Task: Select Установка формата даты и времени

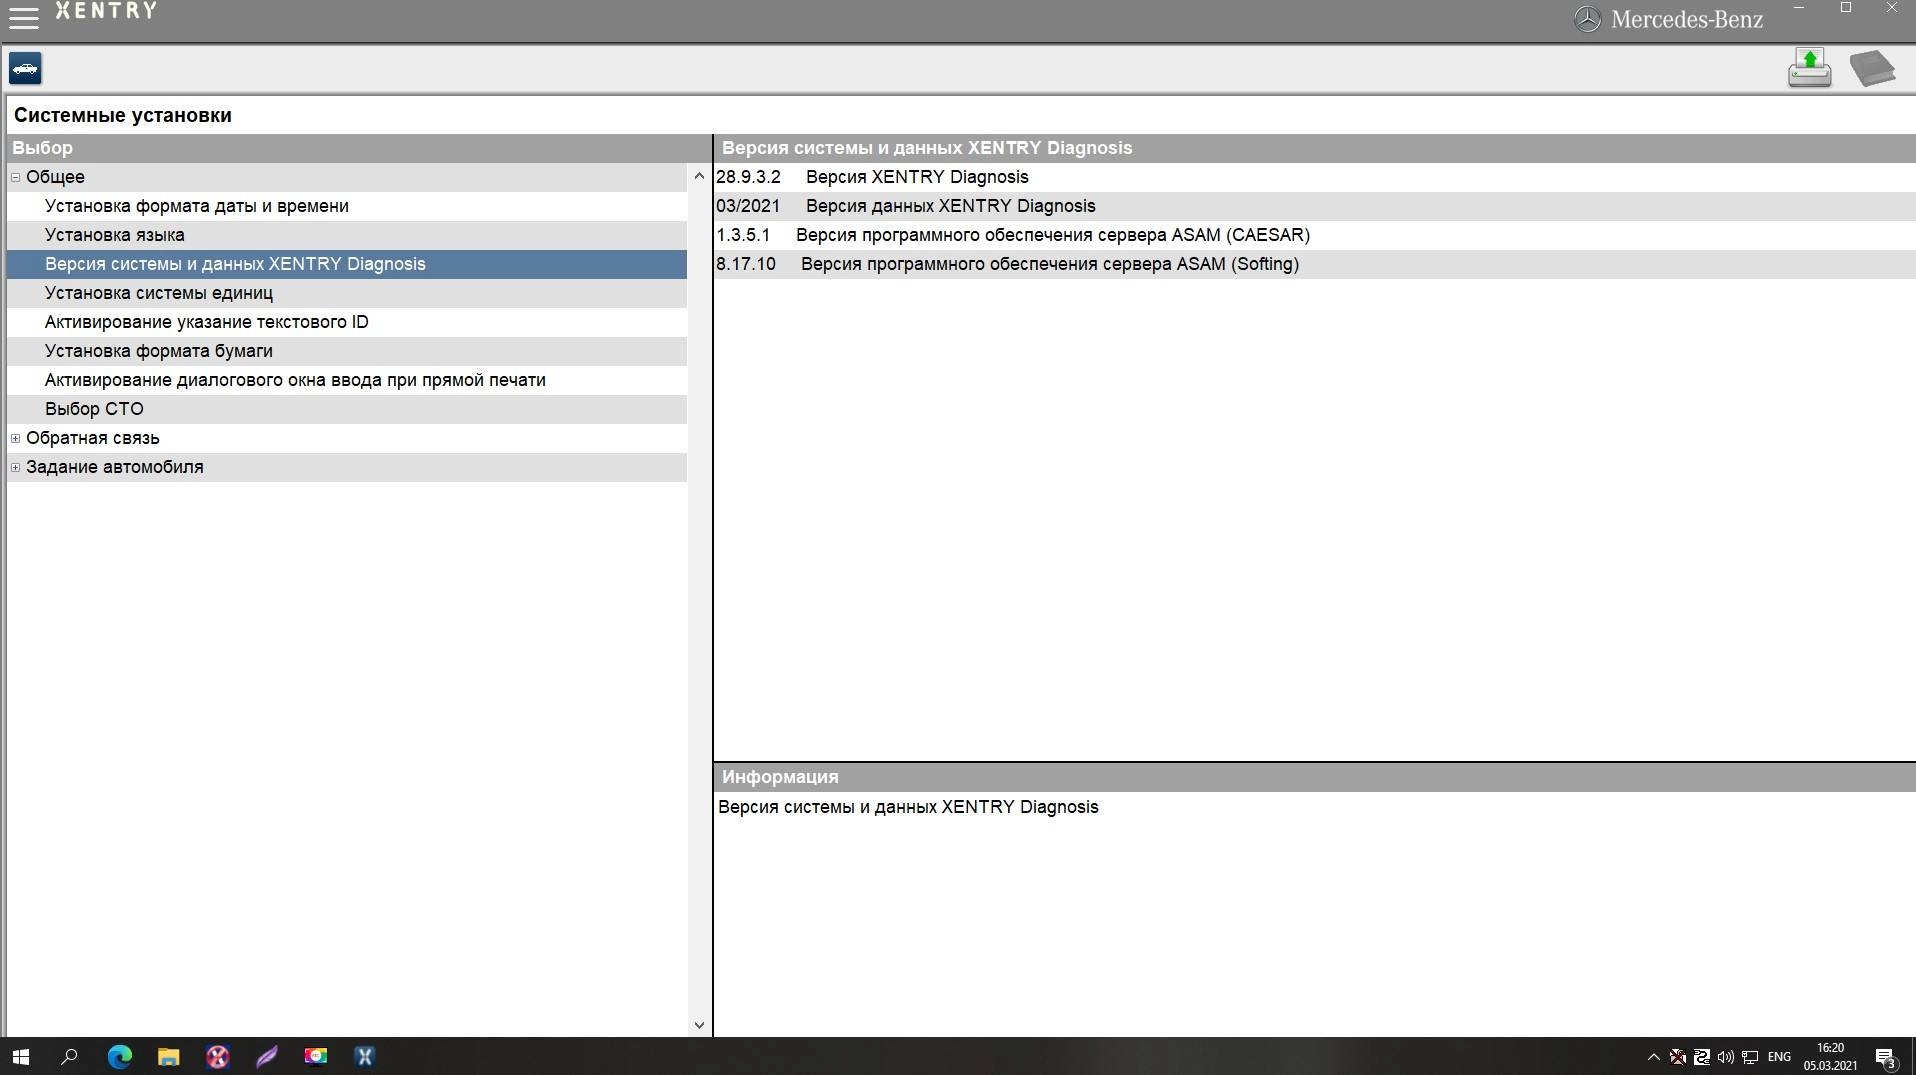Action: 346,206
